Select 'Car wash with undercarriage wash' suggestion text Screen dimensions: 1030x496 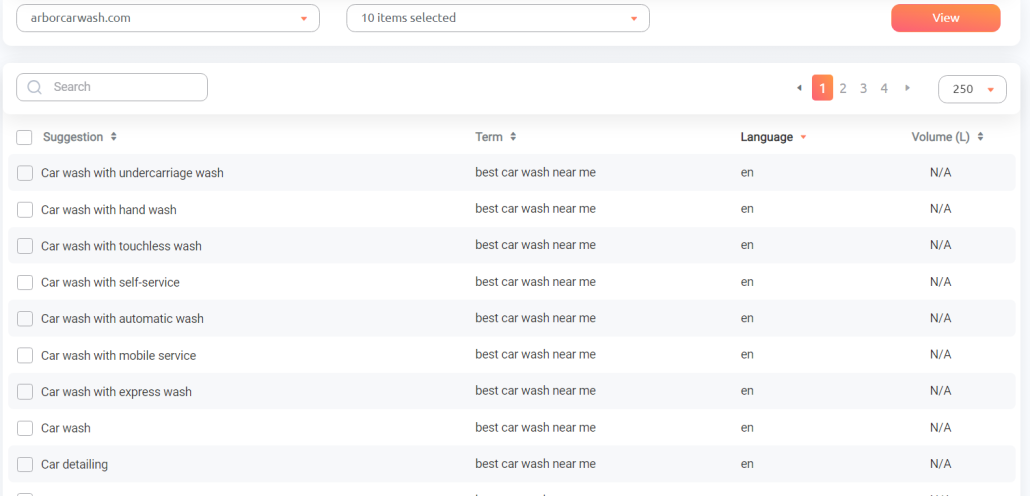pos(132,173)
